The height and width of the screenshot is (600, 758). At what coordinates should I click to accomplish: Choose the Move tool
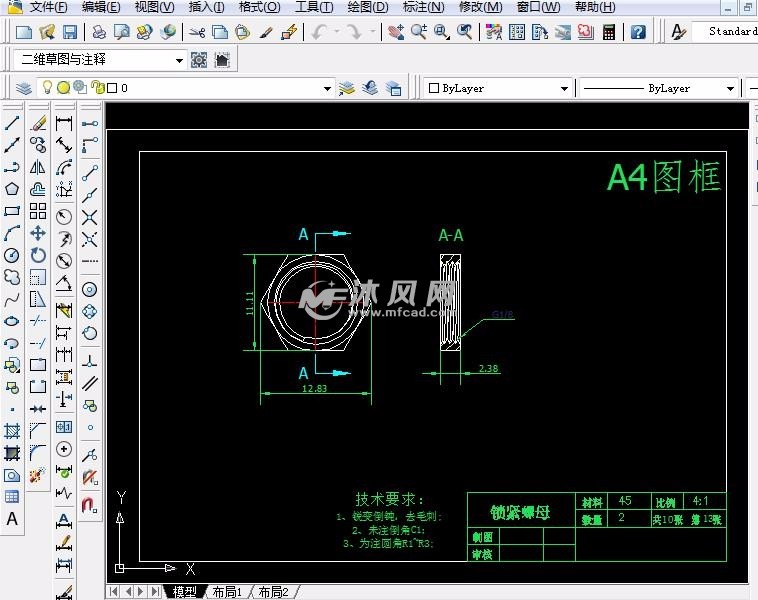pyautogui.click(x=38, y=233)
